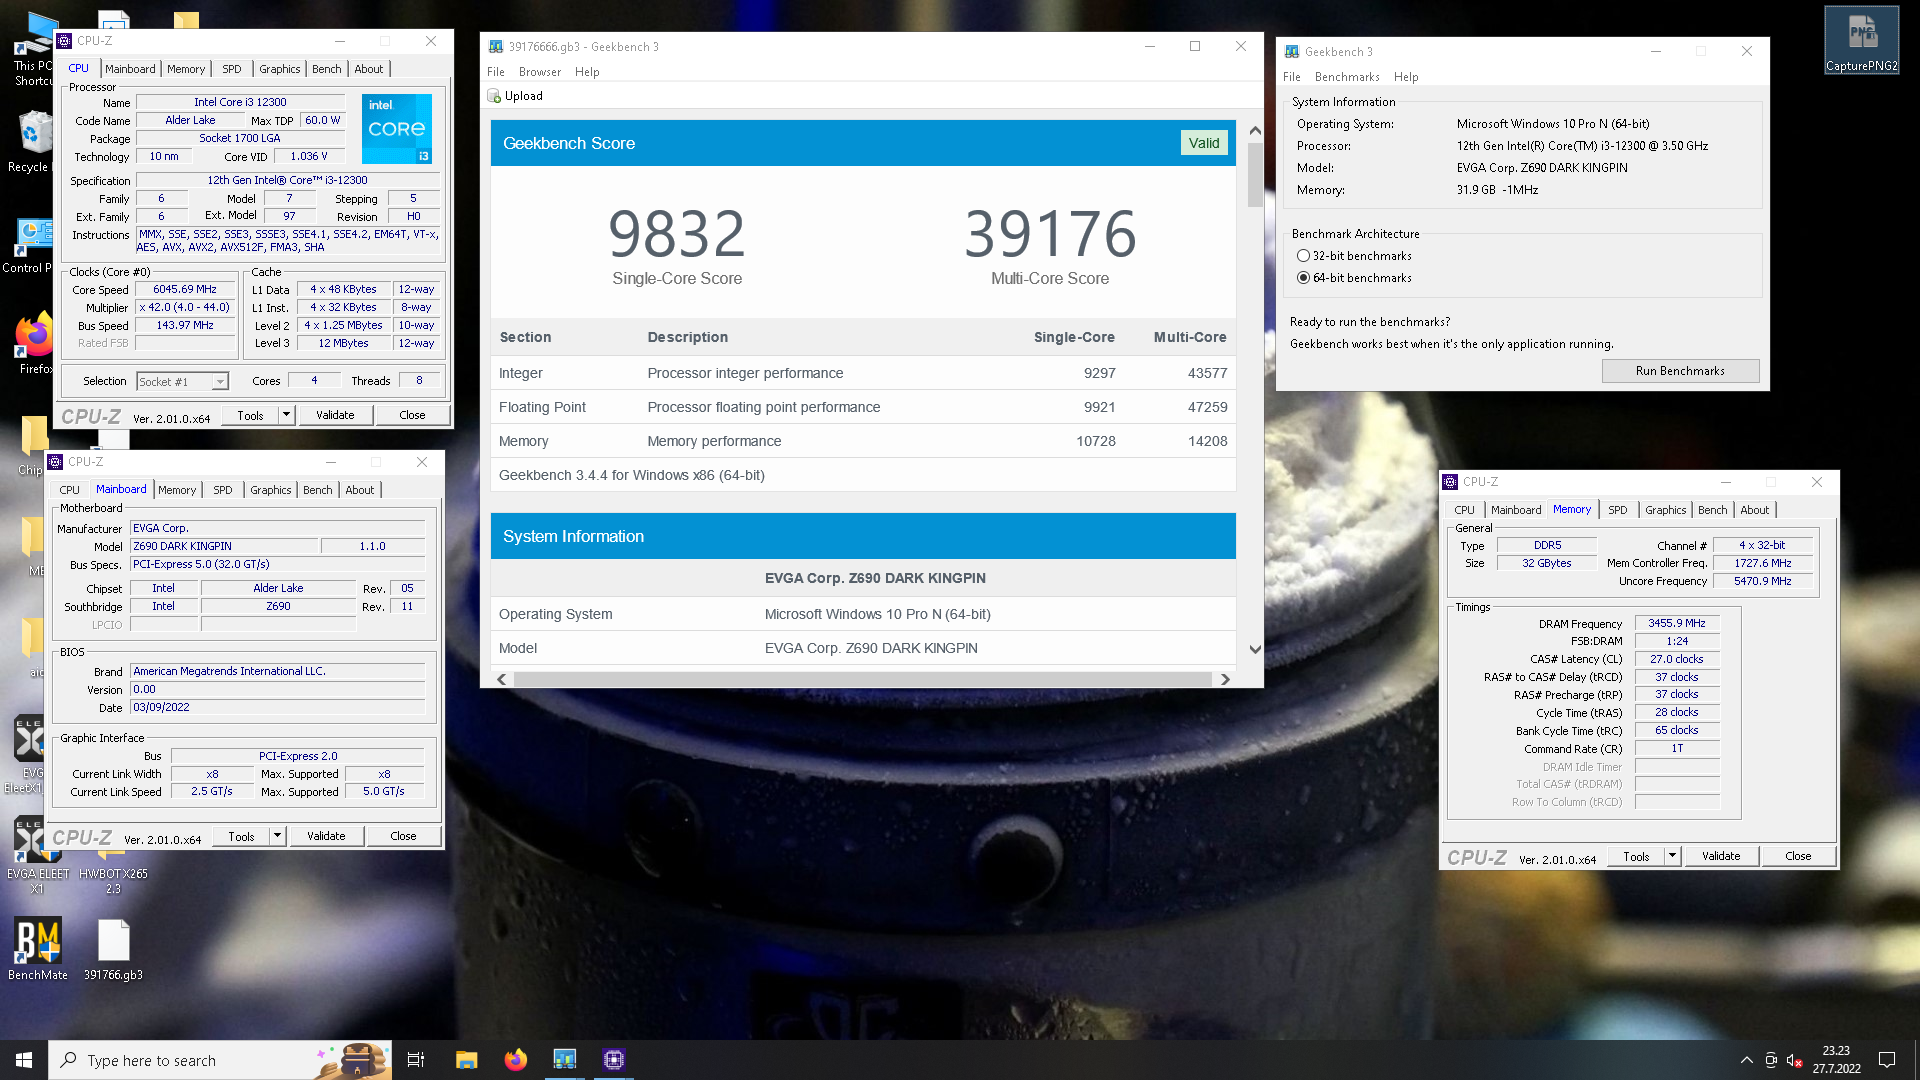Viewport: 1920px width, 1080px height.
Task: Click scroll-up arrow in Geekbench results
Action: [x=1255, y=131]
